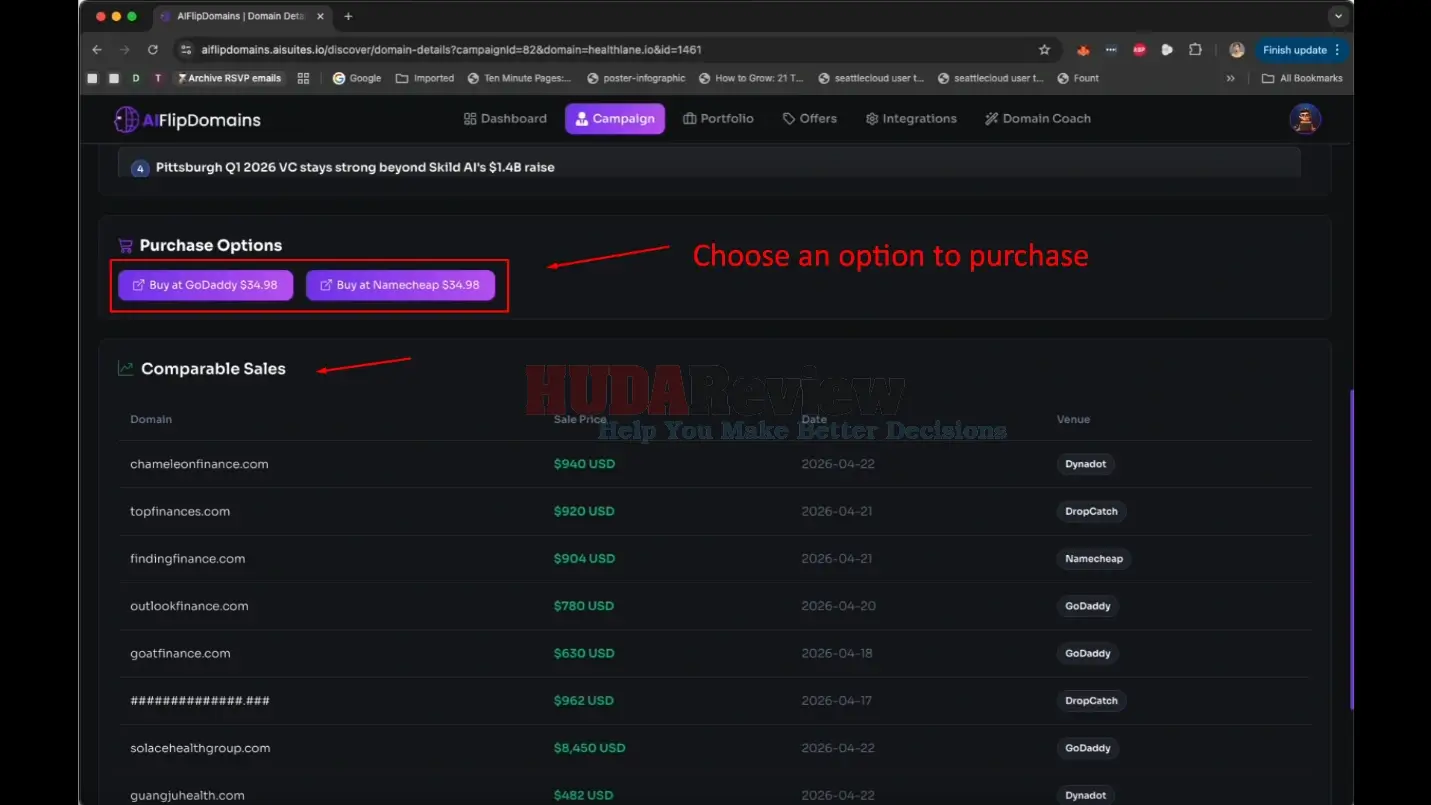
Task: Click the page vertical scrollbar
Action: click(x=1351, y=548)
